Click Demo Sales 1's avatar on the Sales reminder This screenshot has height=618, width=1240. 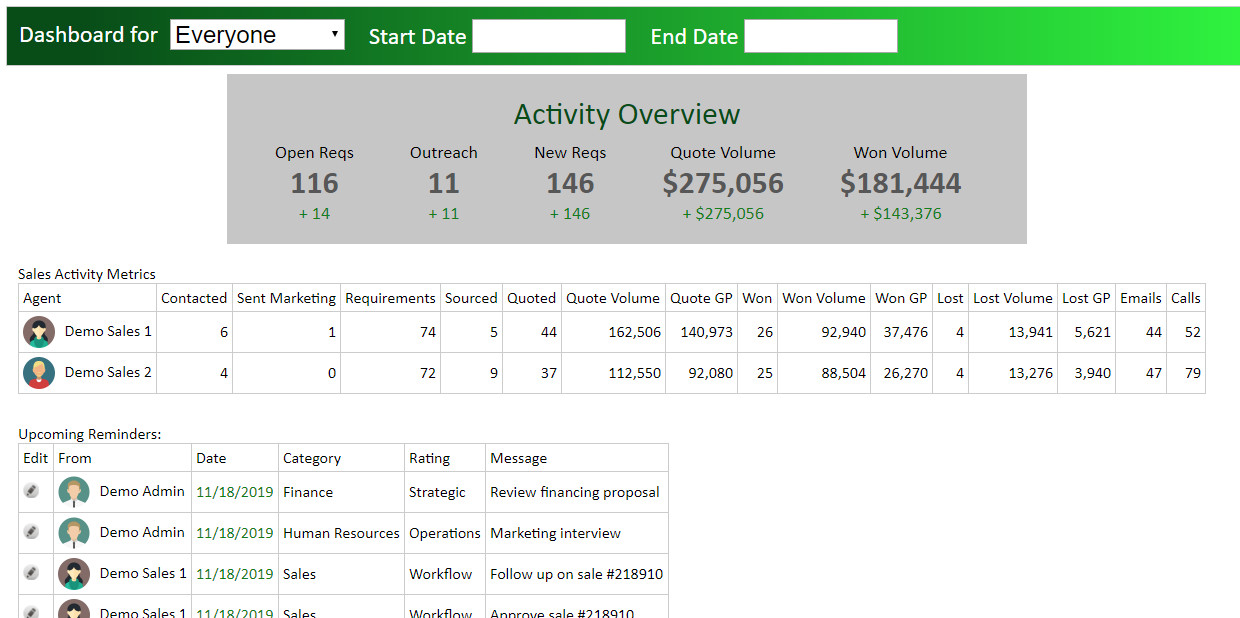click(74, 573)
